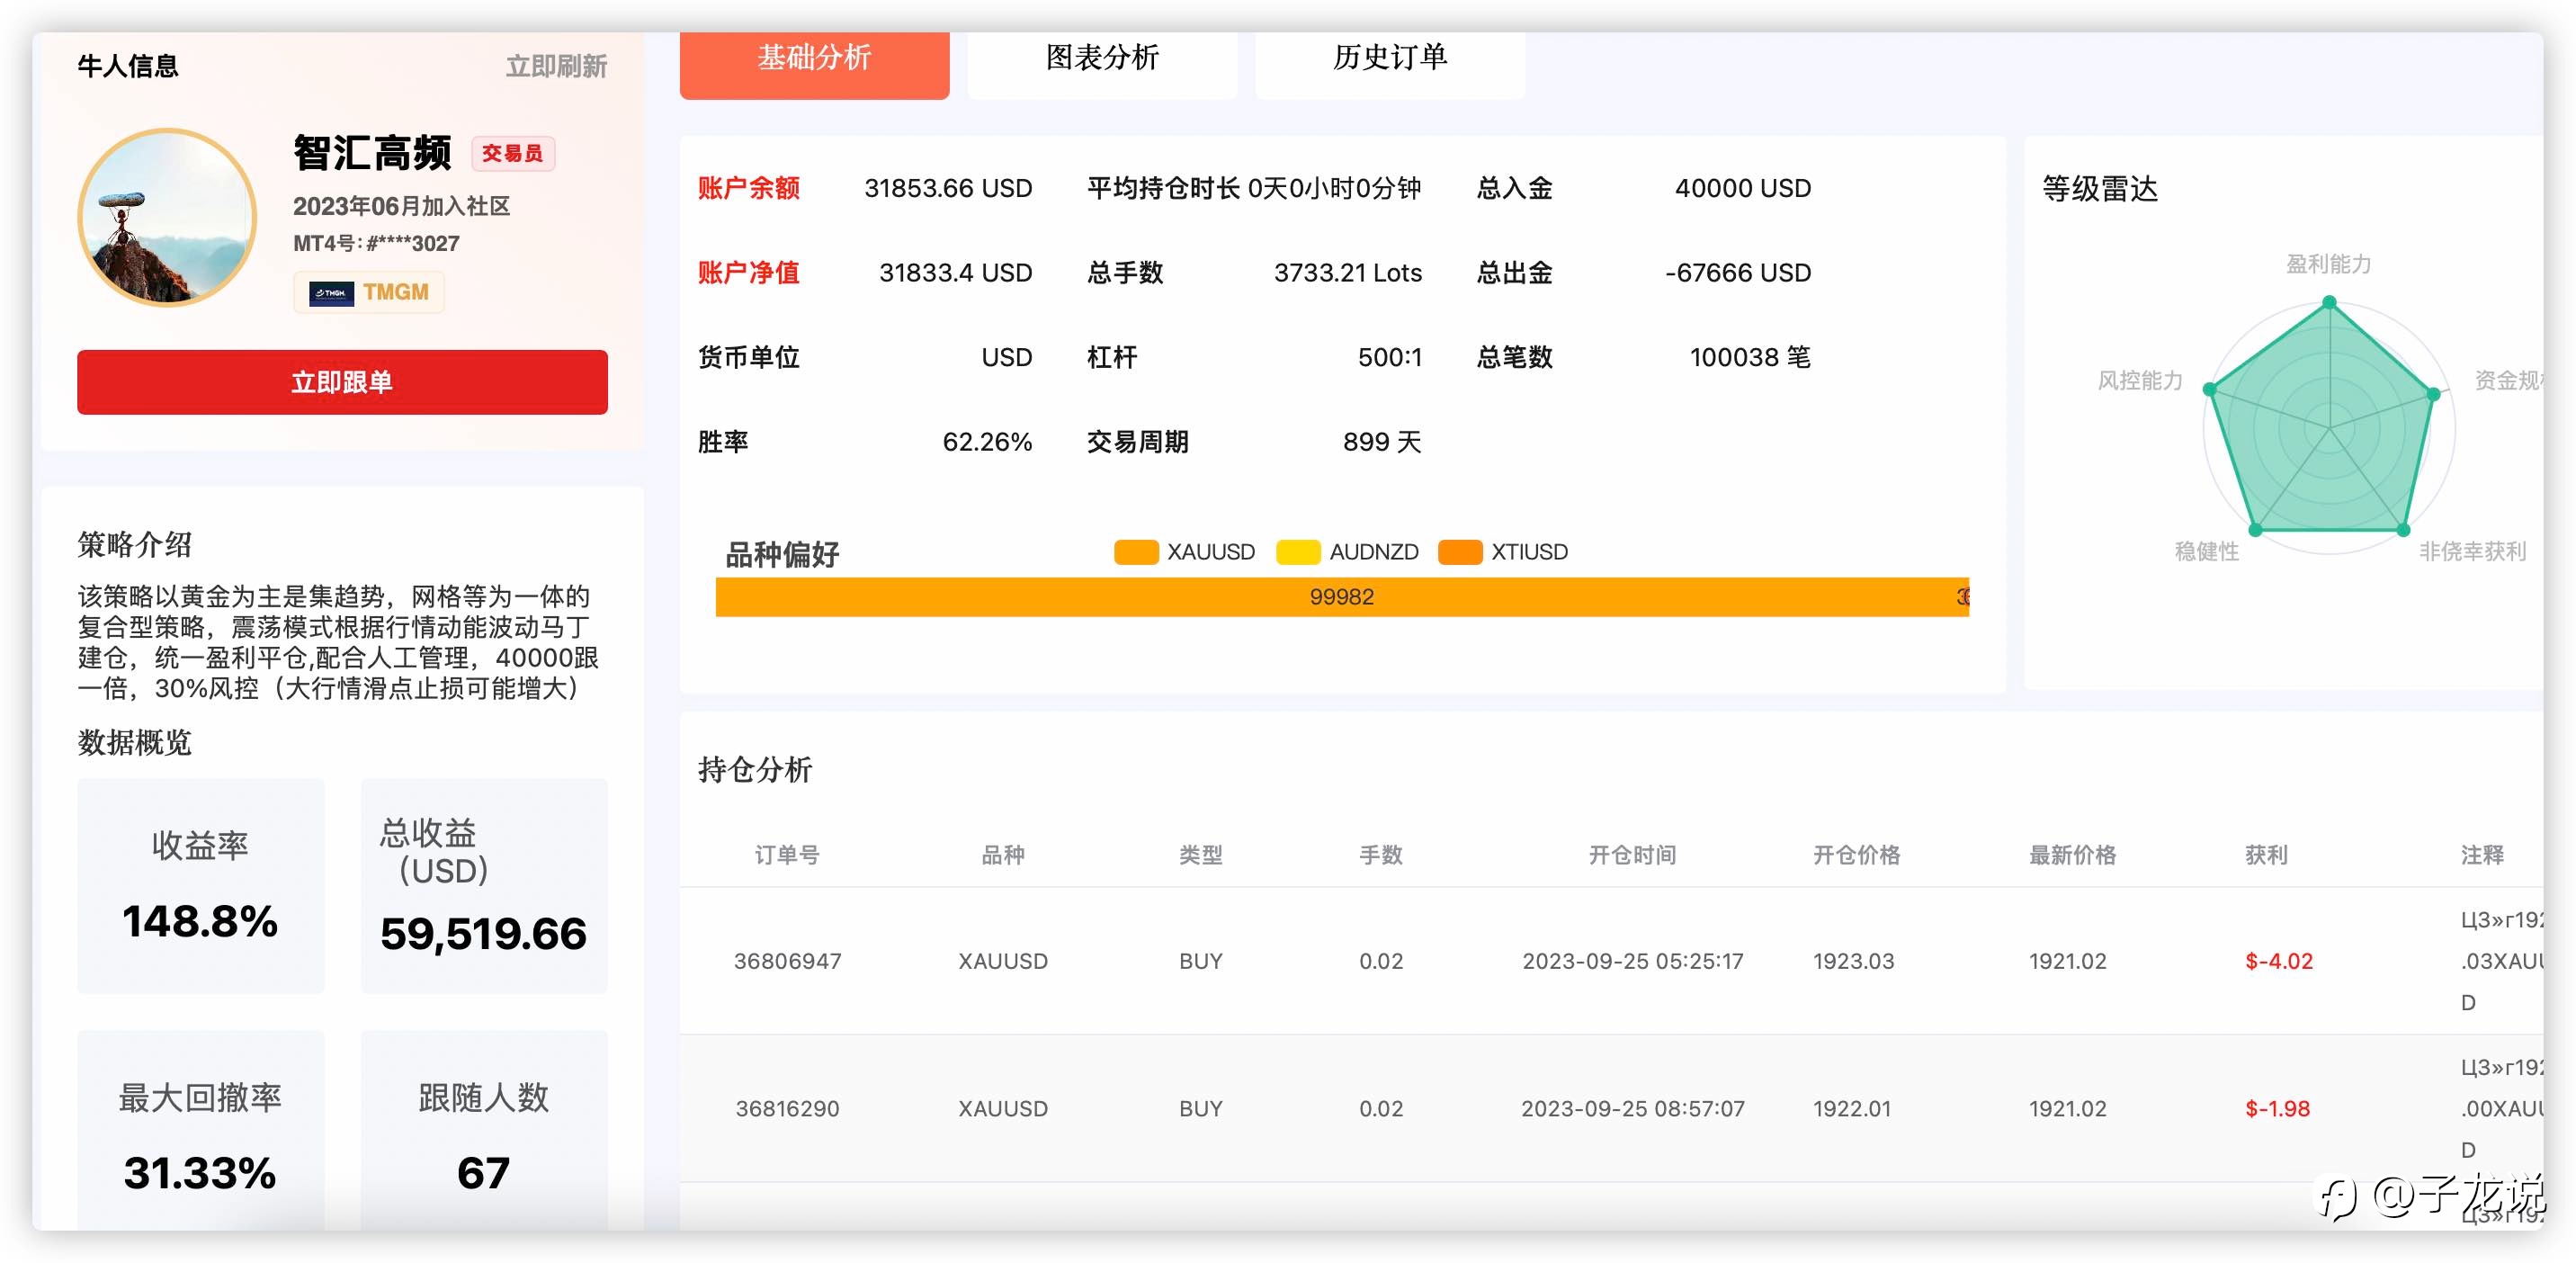
Task: Open the 历史订单 tab
Action: point(1390,60)
